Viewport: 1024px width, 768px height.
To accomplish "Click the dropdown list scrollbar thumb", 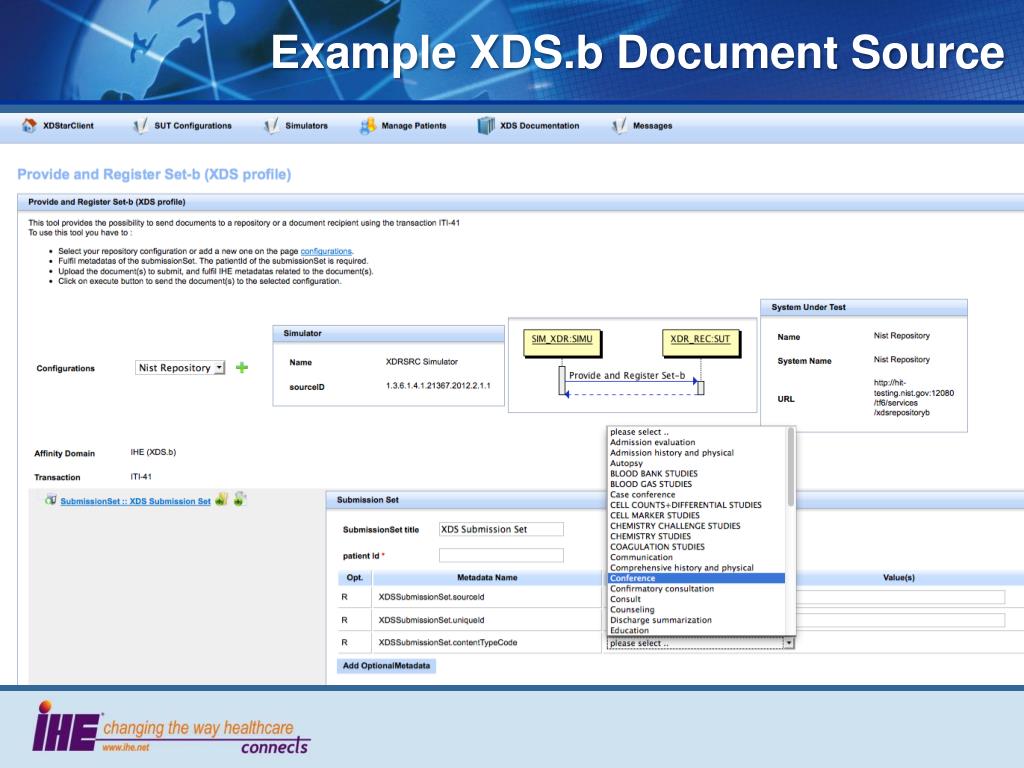I will pos(791,466).
